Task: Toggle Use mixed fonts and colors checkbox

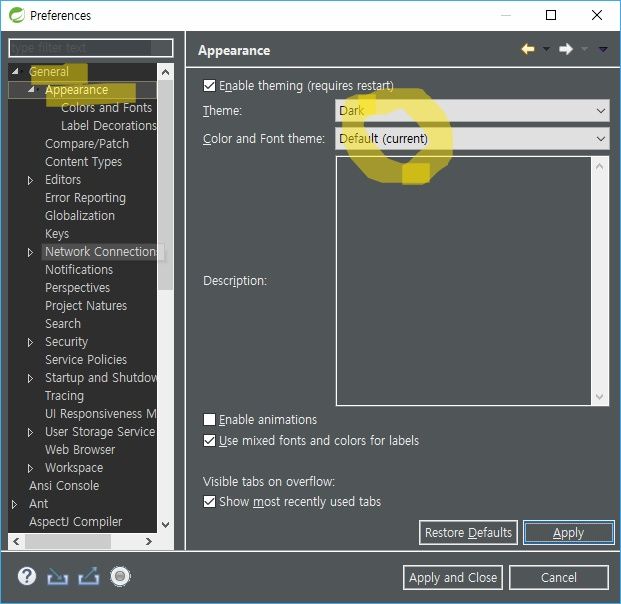Action: click(209, 440)
